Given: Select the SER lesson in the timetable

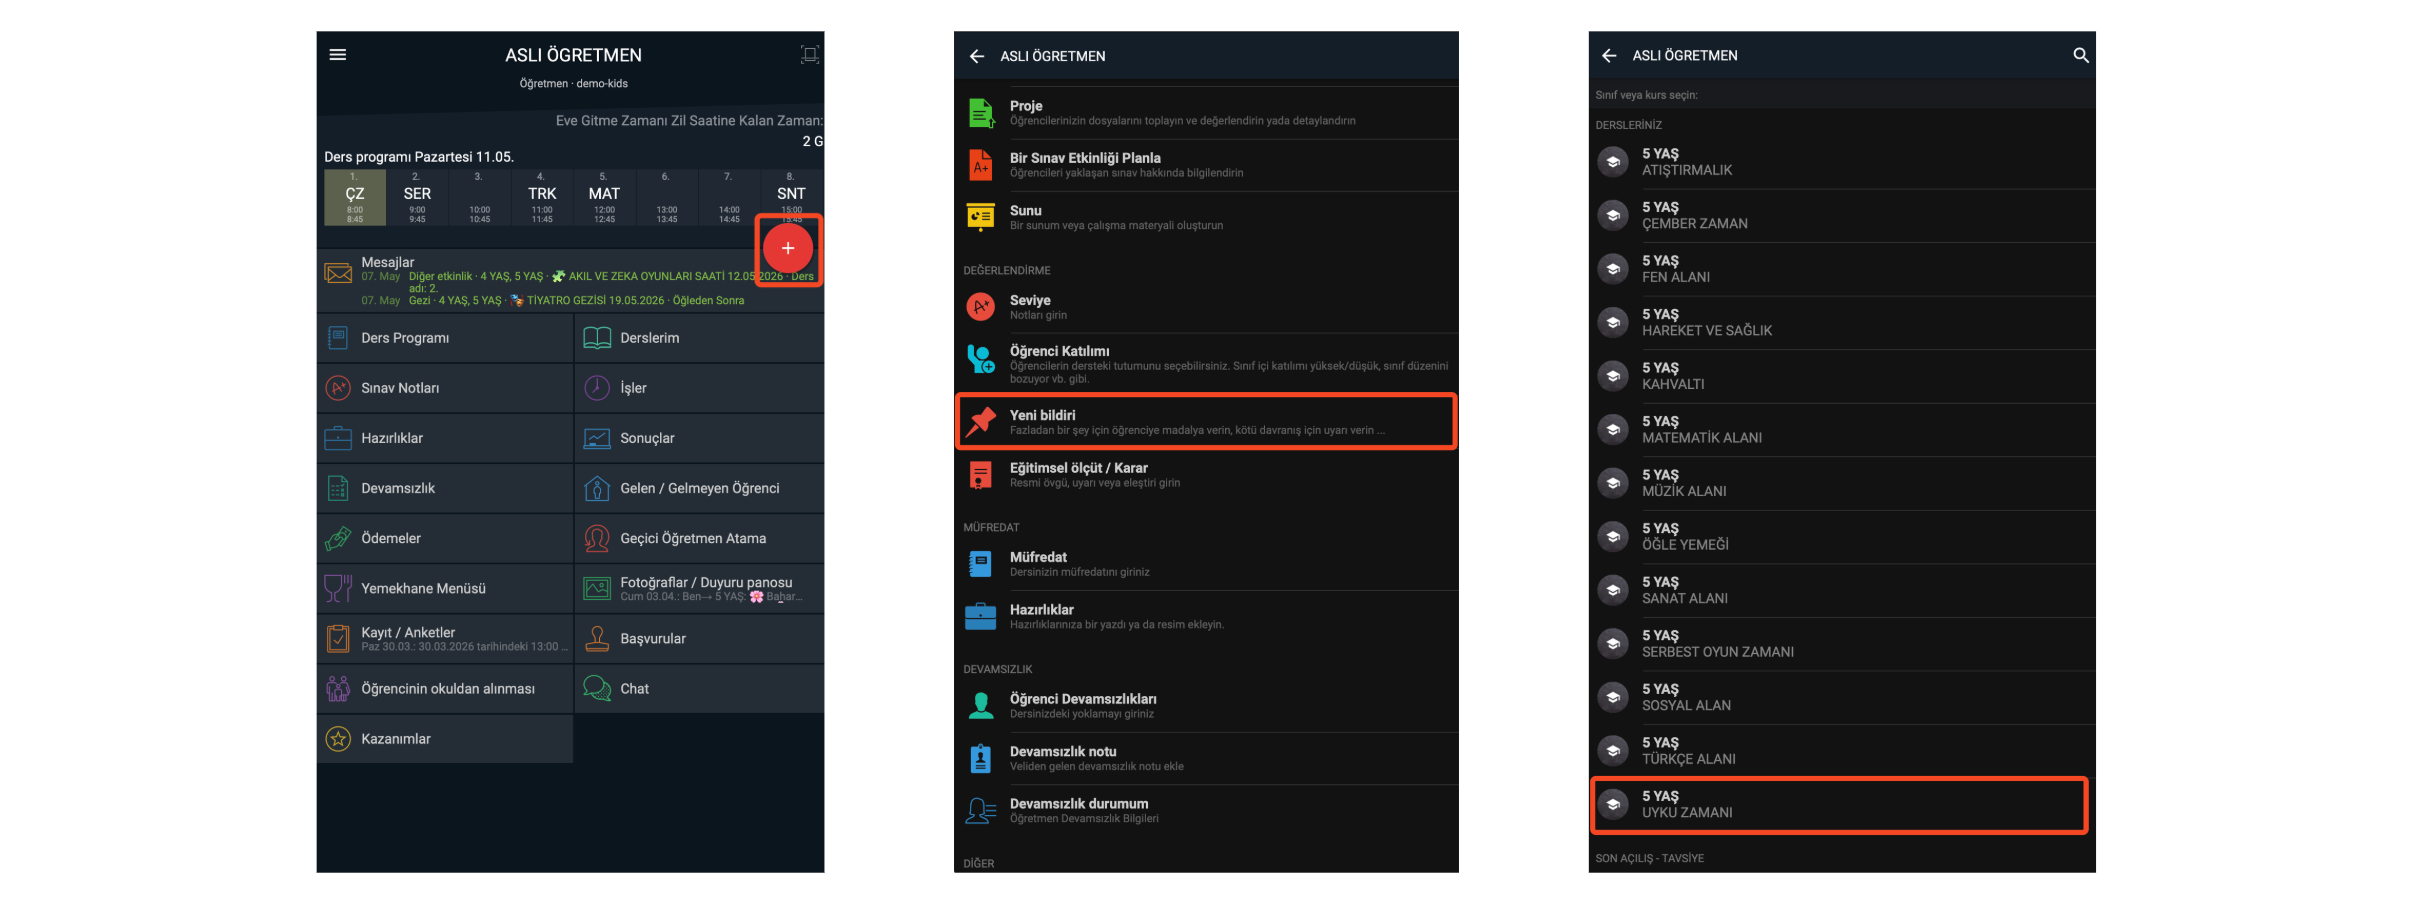Looking at the screenshot, I should click(x=417, y=197).
